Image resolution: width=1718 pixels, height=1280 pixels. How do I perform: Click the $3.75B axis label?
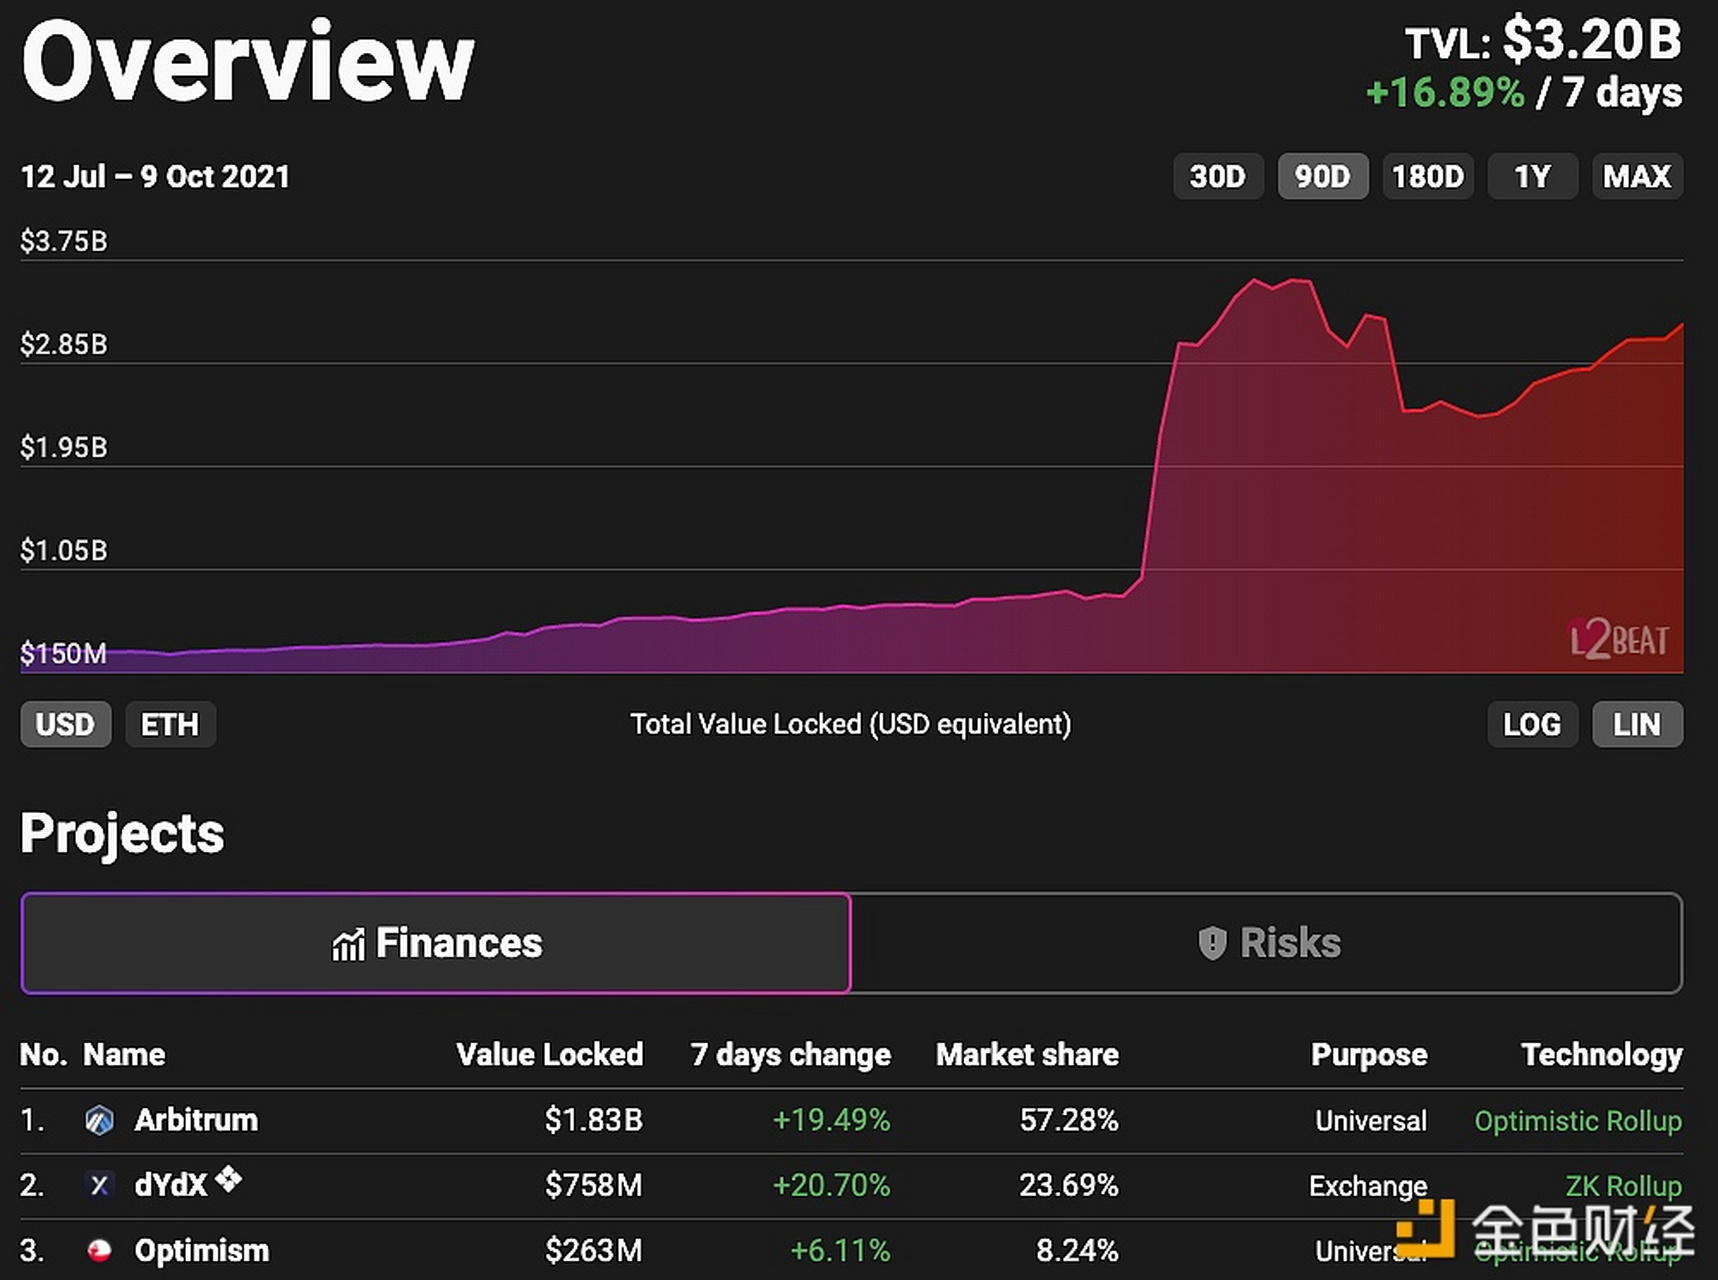coord(64,241)
